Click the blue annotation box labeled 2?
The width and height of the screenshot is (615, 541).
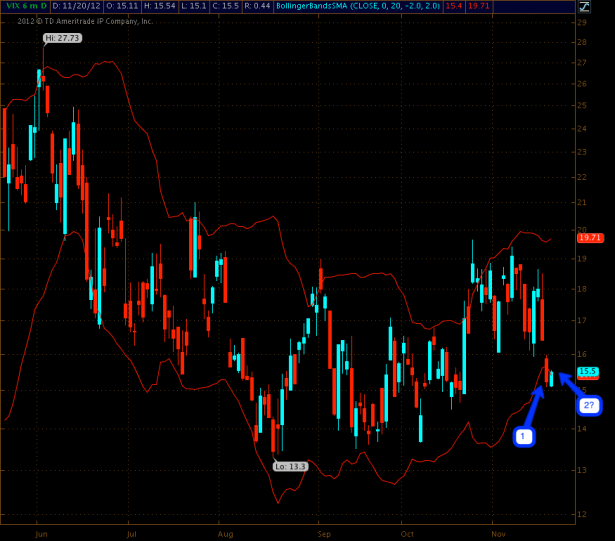click(589, 405)
